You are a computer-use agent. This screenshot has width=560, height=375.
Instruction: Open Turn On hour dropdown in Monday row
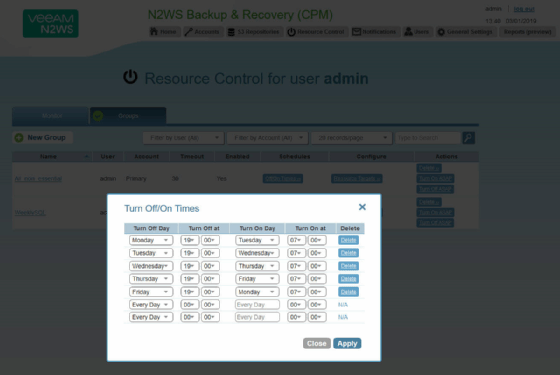coord(296,240)
